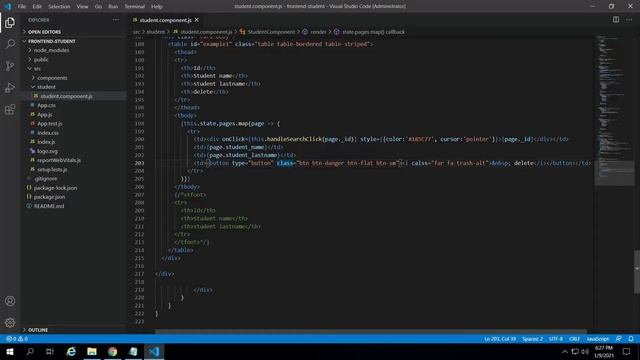Open the Selection menu

click(59, 6)
